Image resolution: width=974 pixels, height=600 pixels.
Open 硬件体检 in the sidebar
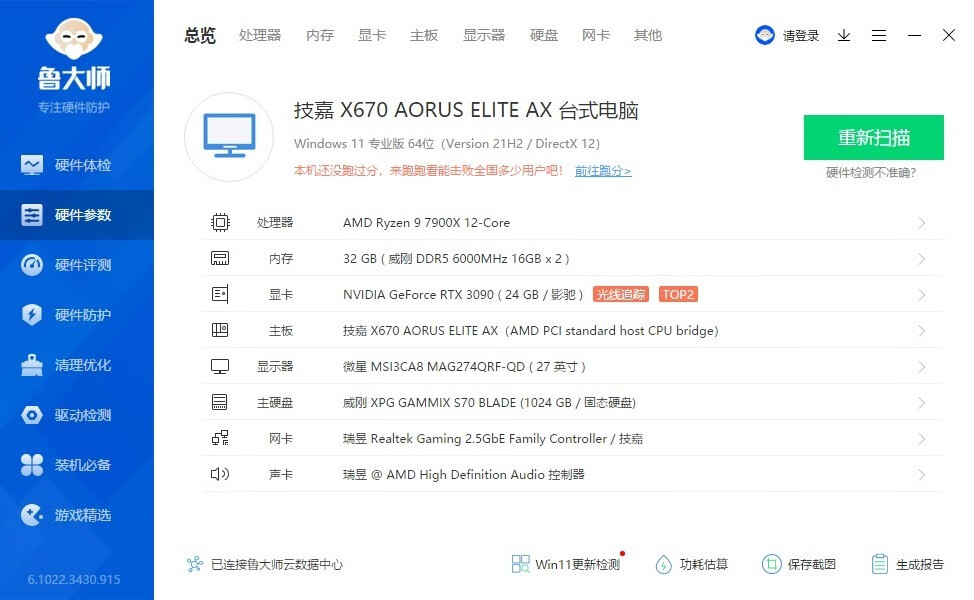(77, 165)
